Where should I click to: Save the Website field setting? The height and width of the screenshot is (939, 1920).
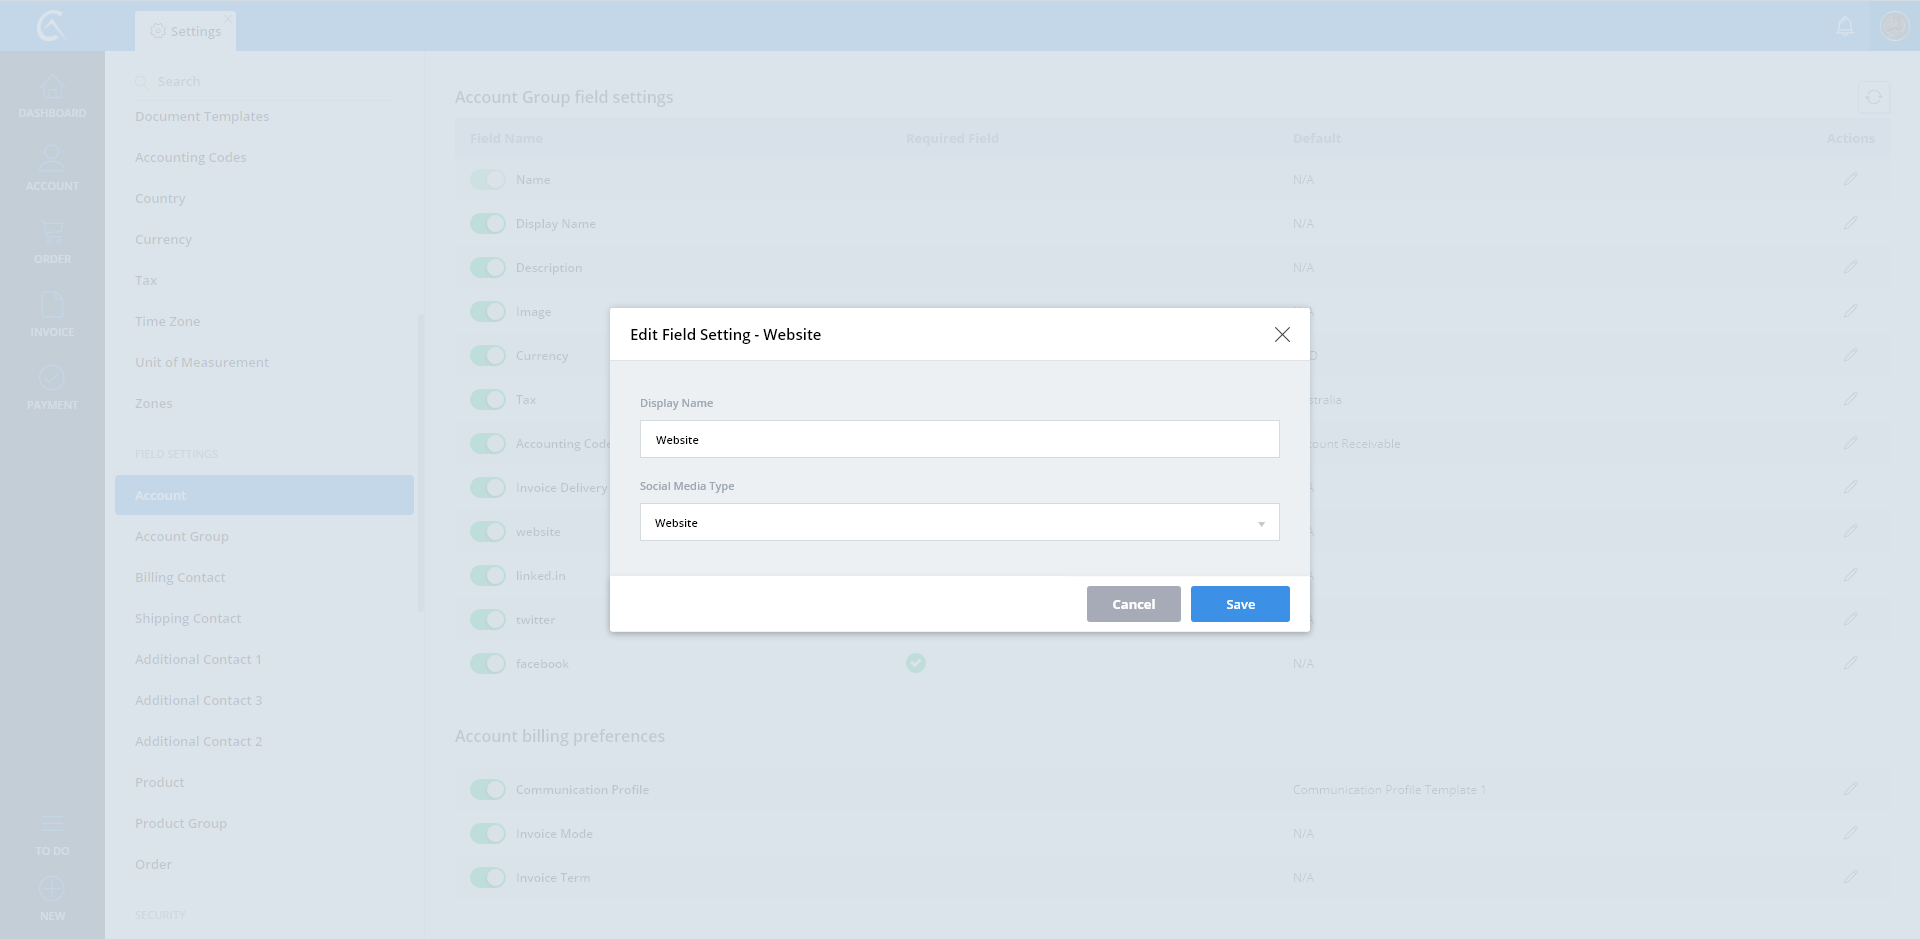(x=1239, y=604)
